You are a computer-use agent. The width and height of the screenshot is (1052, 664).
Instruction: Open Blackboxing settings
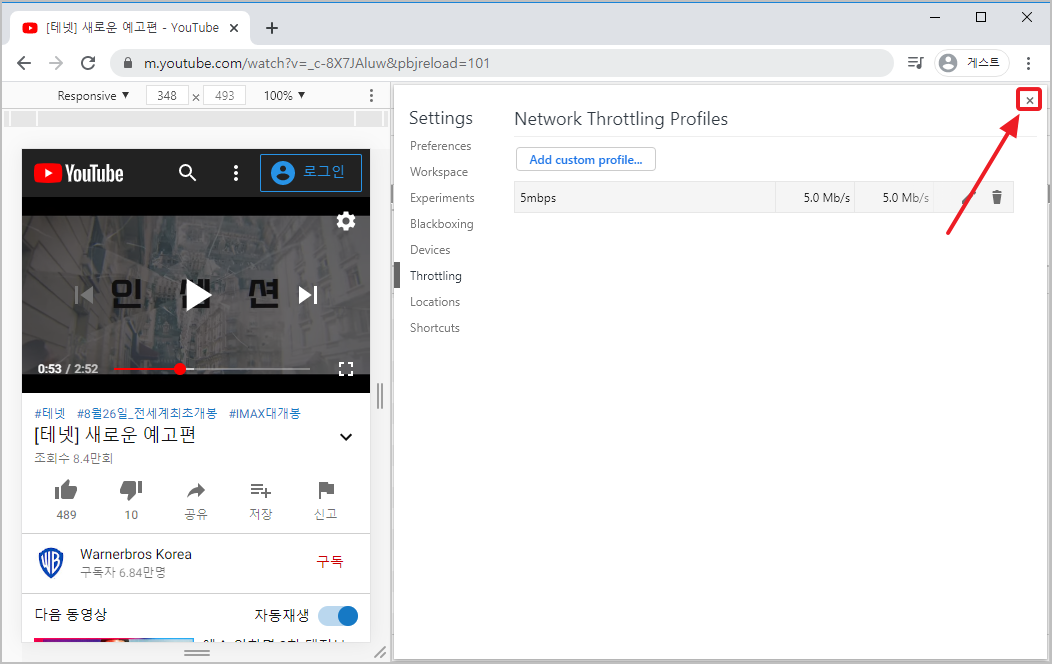tap(441, 224)
